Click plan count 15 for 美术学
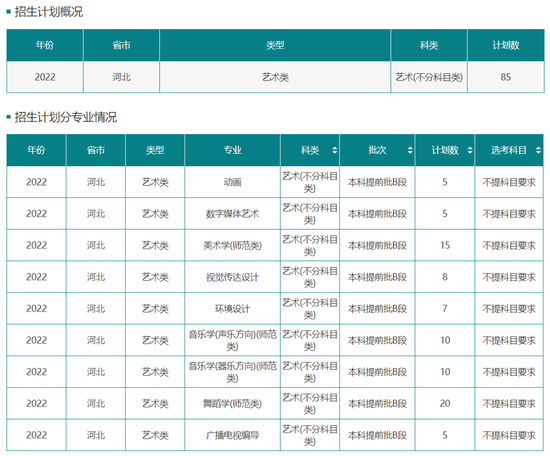The width and height of the screenshot is (550, 456). [x=445, y=245]
